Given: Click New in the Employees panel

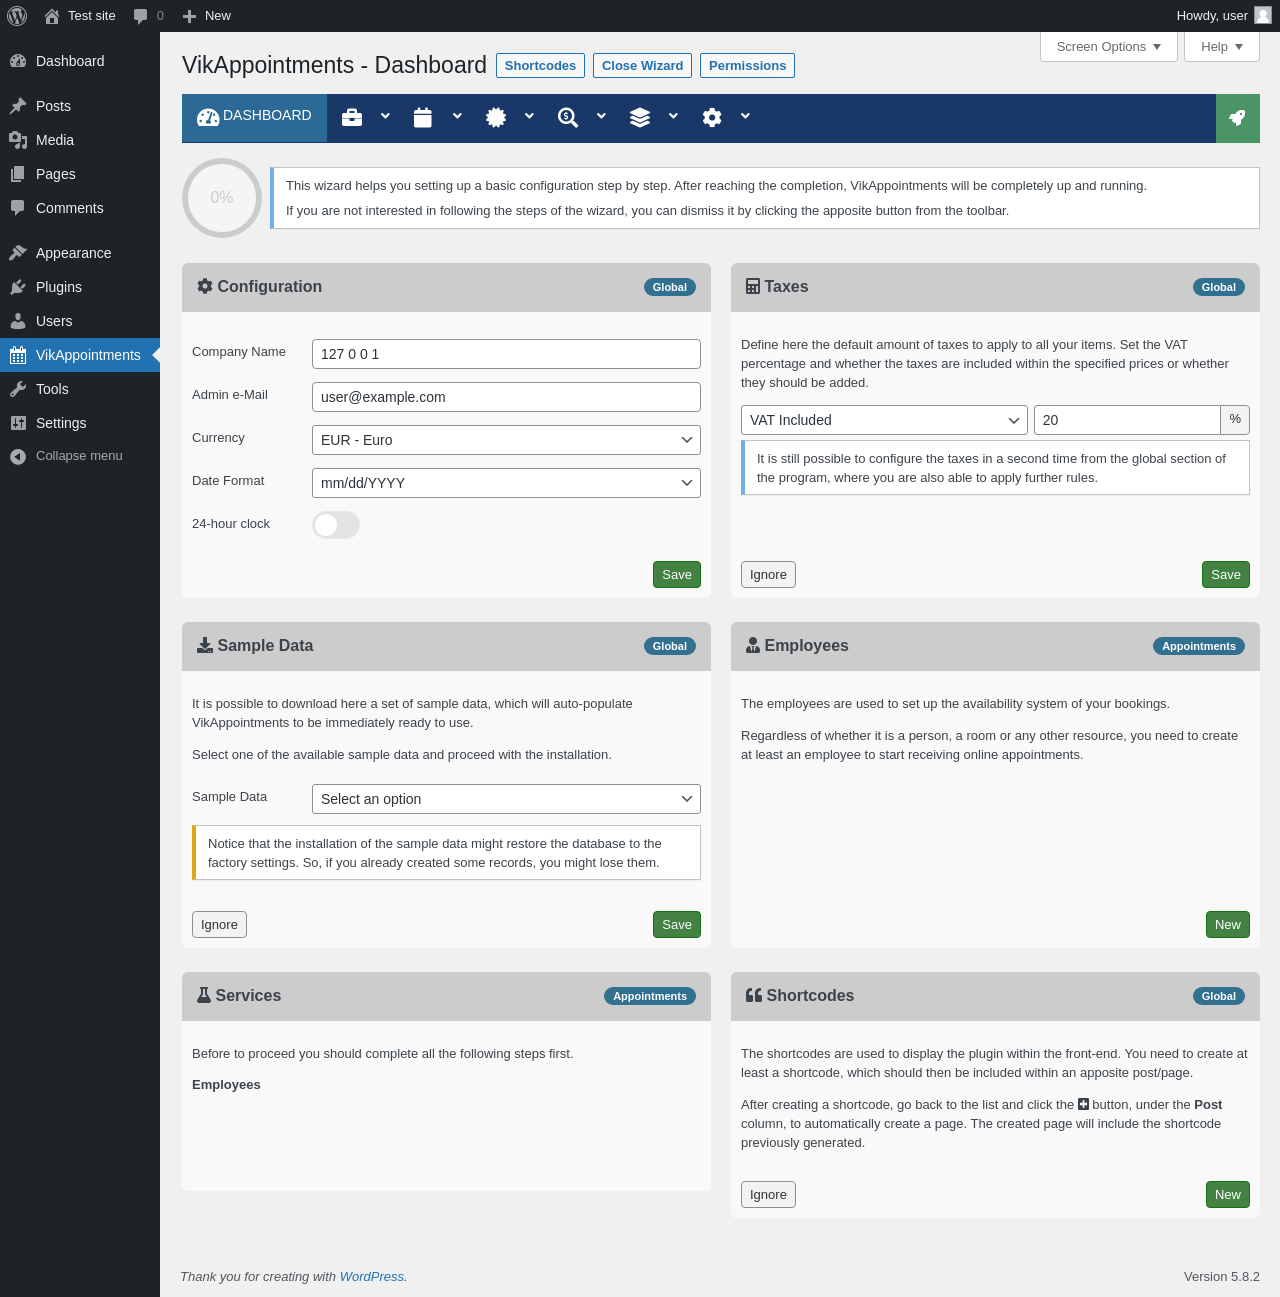Looking at the screenshot, I should click(x=1228, y=925).
